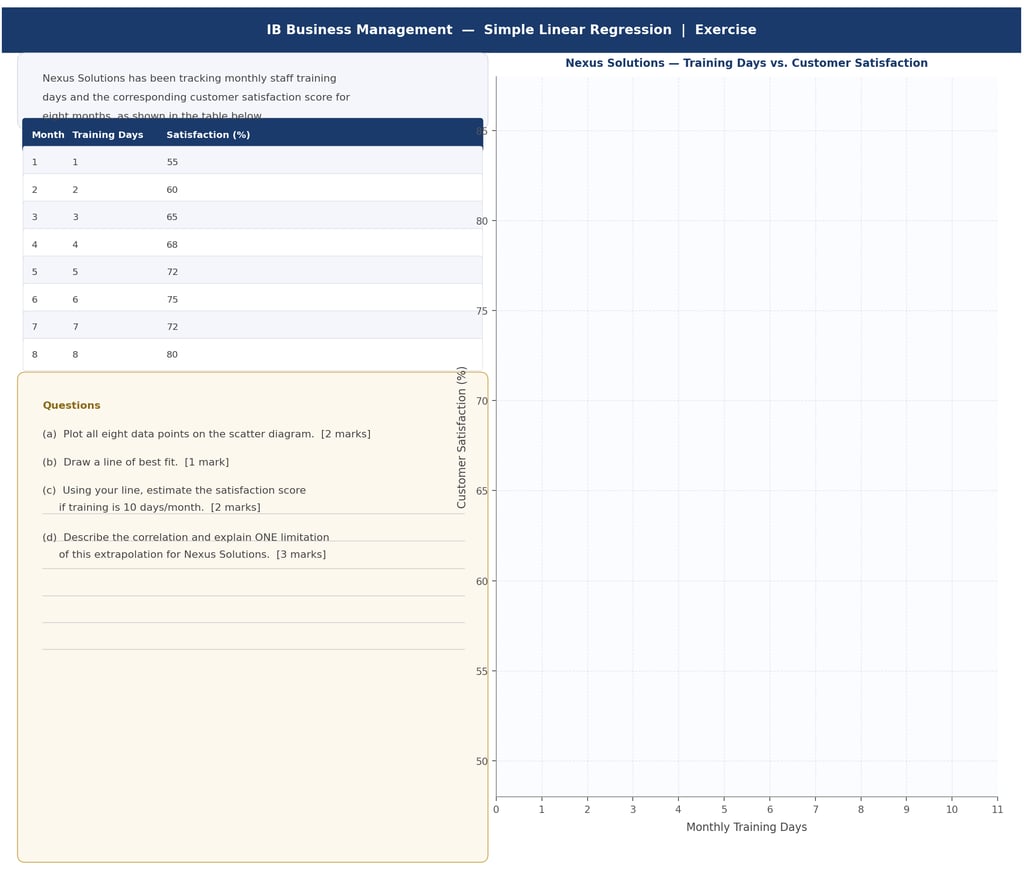1024x878 pixels.
Task: Click the 'Monthly Training Days' x-axis label
Action: click(746, 827)
